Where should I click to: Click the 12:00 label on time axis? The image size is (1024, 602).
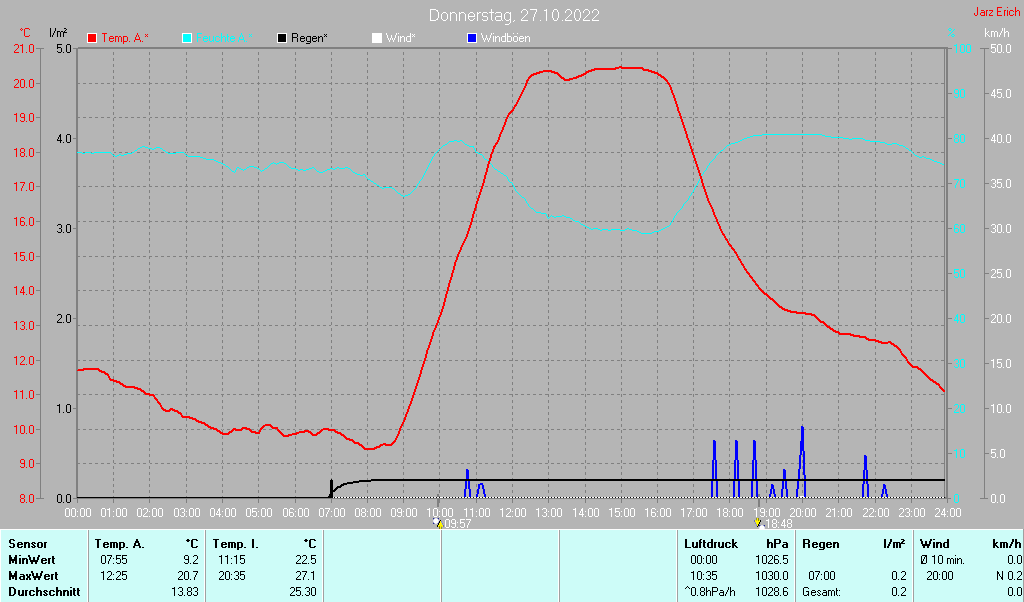(x=512, y=512)
